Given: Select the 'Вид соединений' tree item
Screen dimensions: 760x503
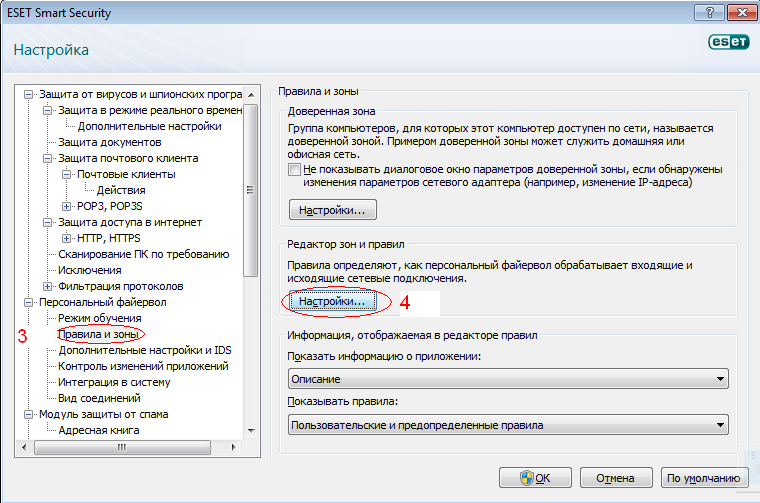Looking at the screenshot, I should click(x=99, y=398).
